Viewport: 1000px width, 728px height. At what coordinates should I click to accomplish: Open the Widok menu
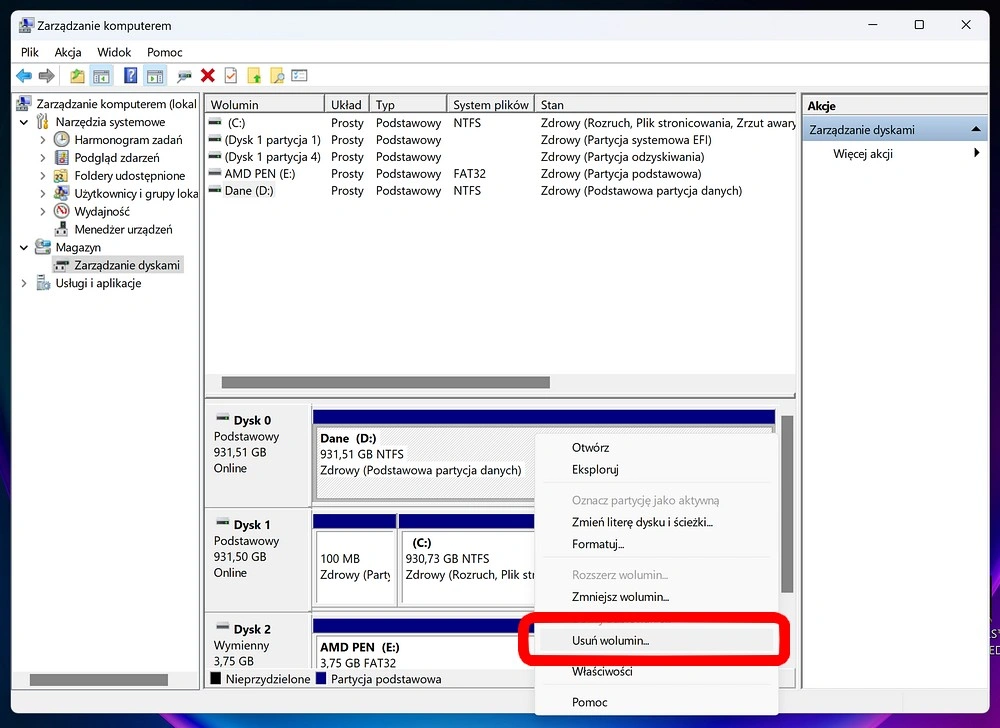[114, 52]
